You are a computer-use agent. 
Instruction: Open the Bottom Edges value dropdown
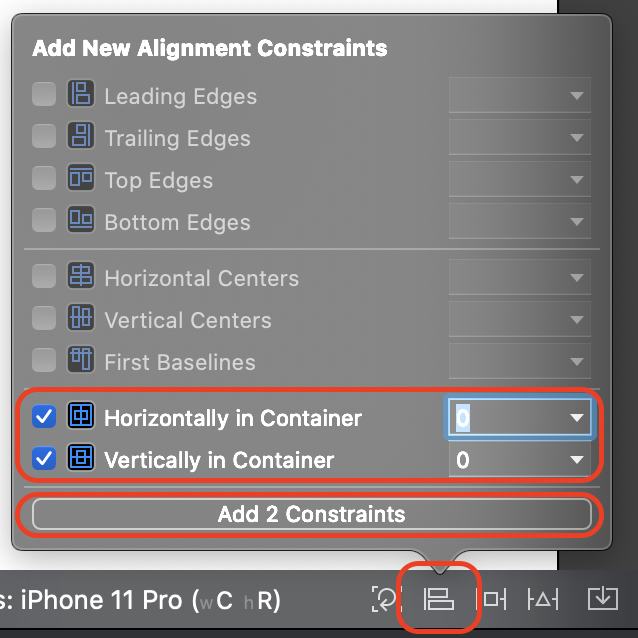[520, 221]
